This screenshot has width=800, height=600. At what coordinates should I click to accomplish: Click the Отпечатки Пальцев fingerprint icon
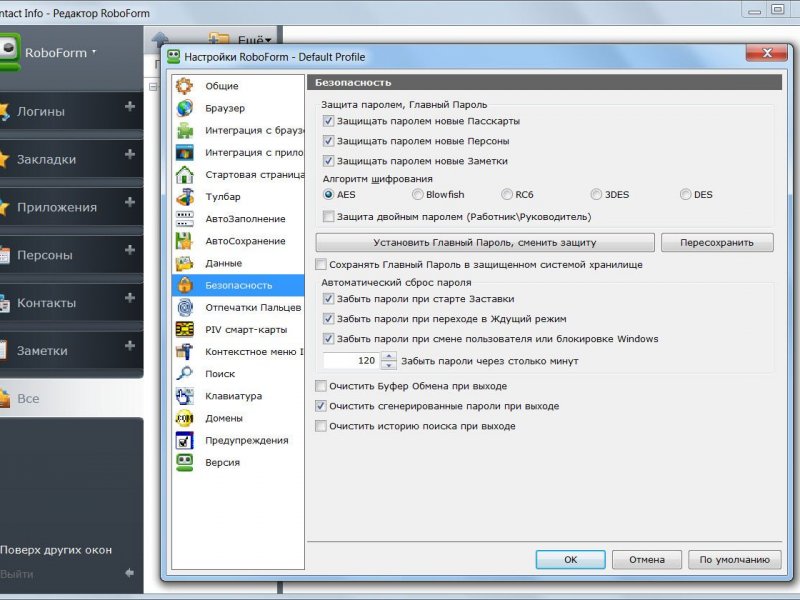point(184,307)
